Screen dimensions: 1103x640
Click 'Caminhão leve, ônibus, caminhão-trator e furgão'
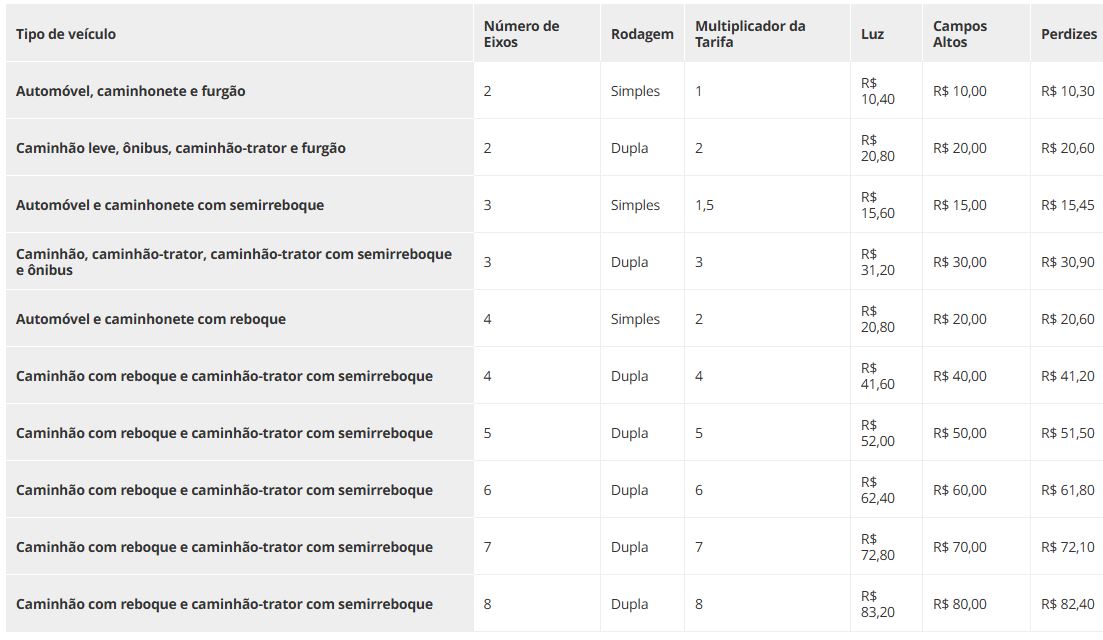[181, 148]
